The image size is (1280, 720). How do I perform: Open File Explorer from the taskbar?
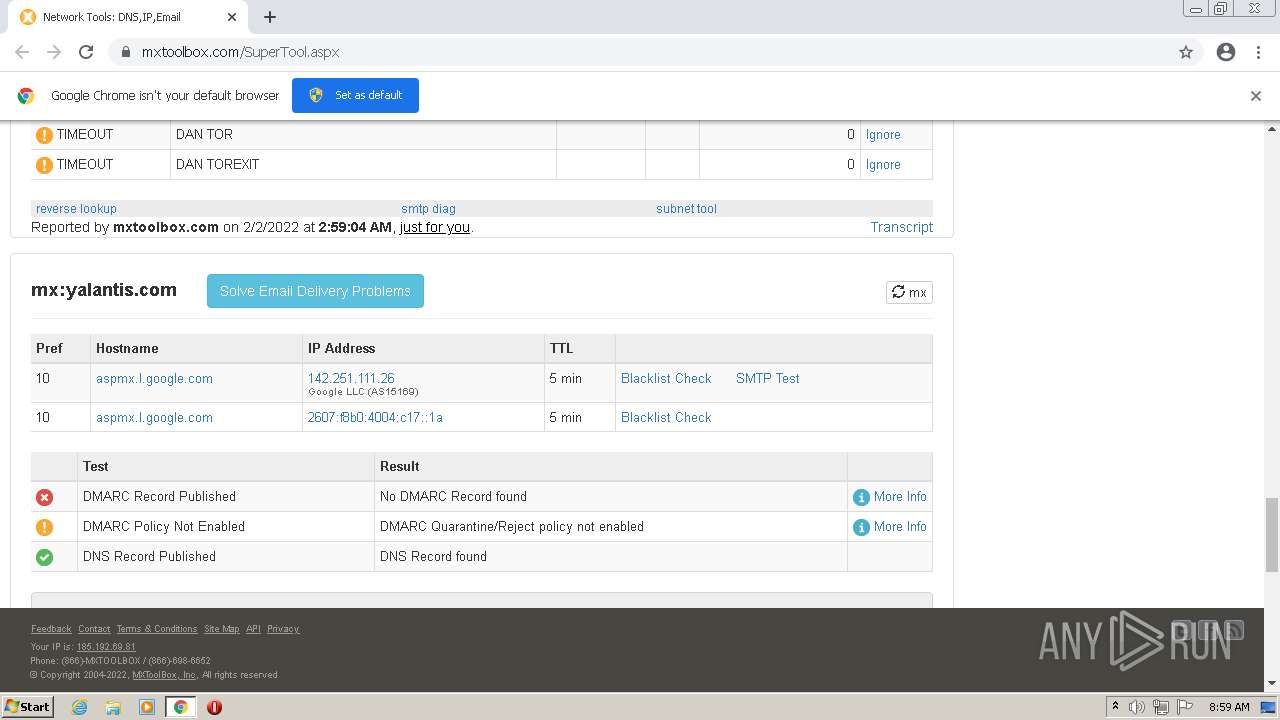(x=113, y=707)
